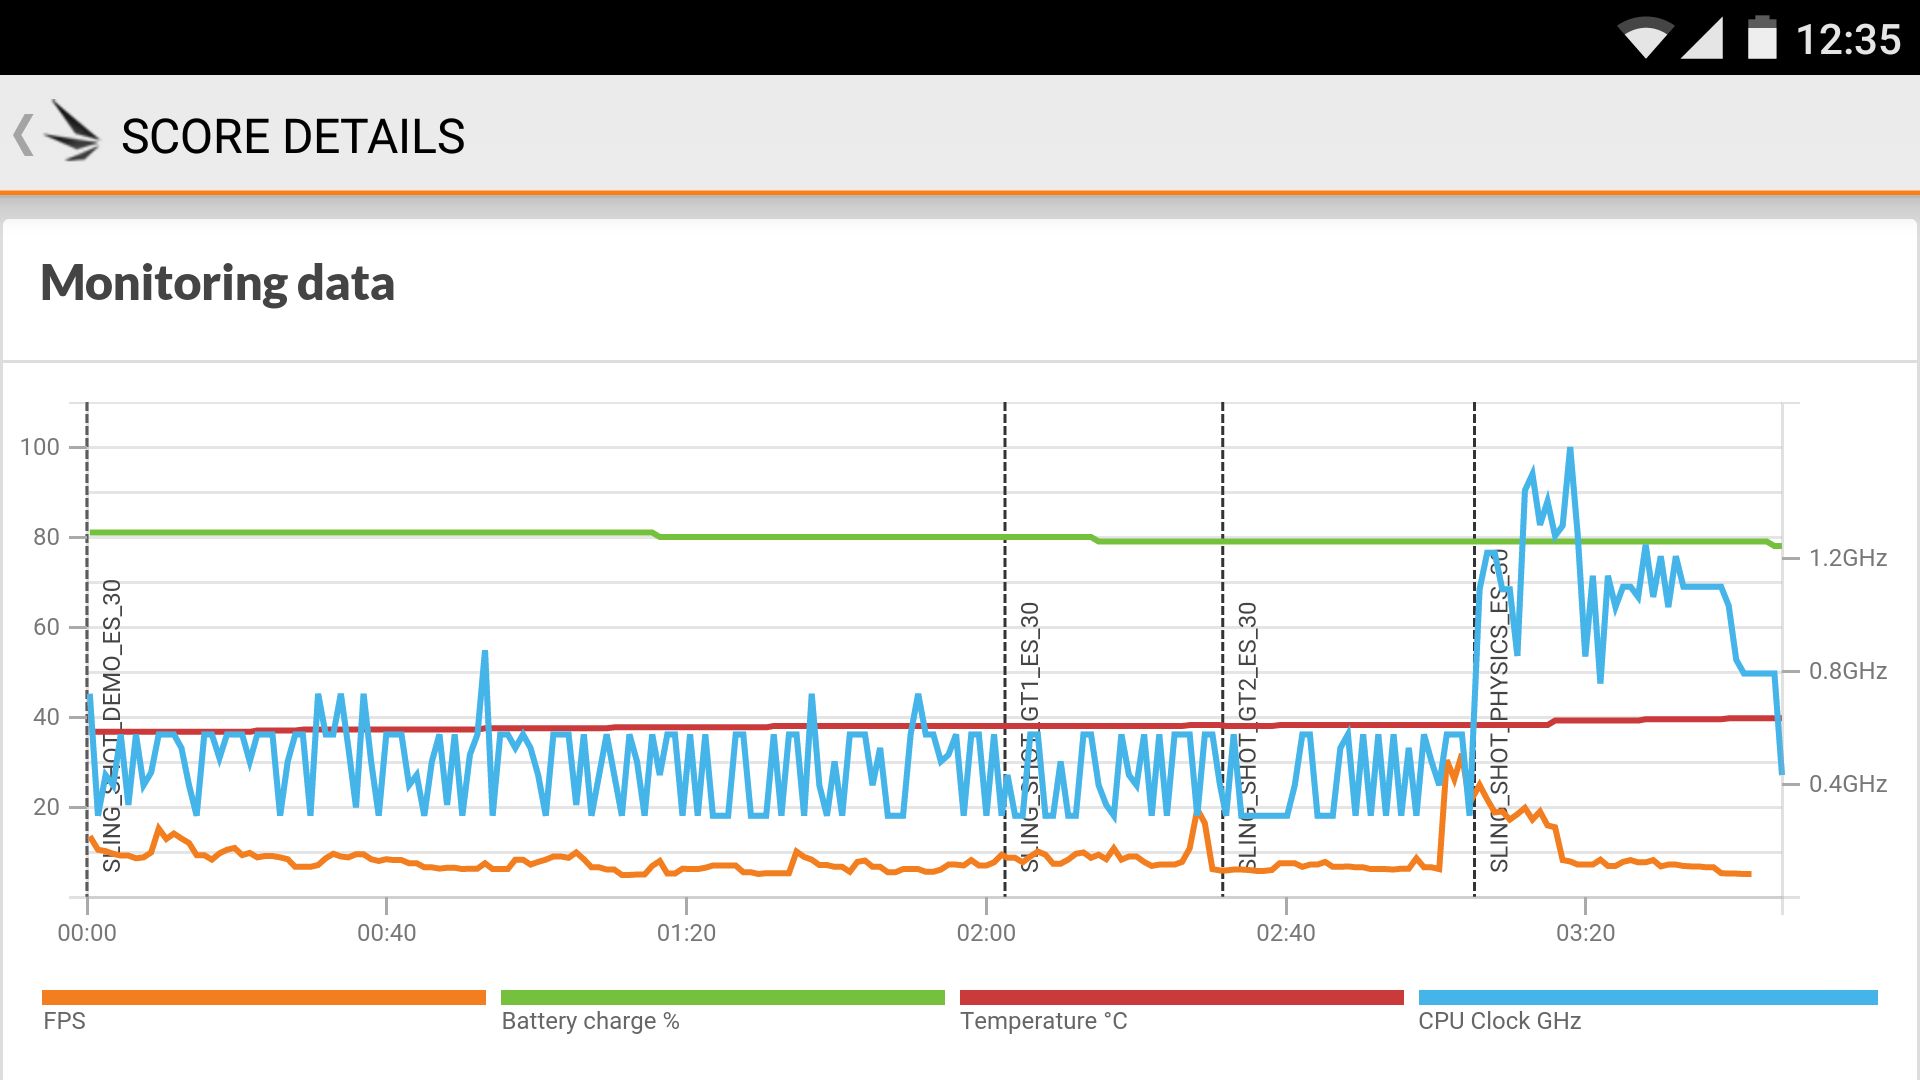Image resolution: width=1920 pixels, height=1080 pixels.
Task: Tap the back chevron arrow
Action: coord(23,135)
